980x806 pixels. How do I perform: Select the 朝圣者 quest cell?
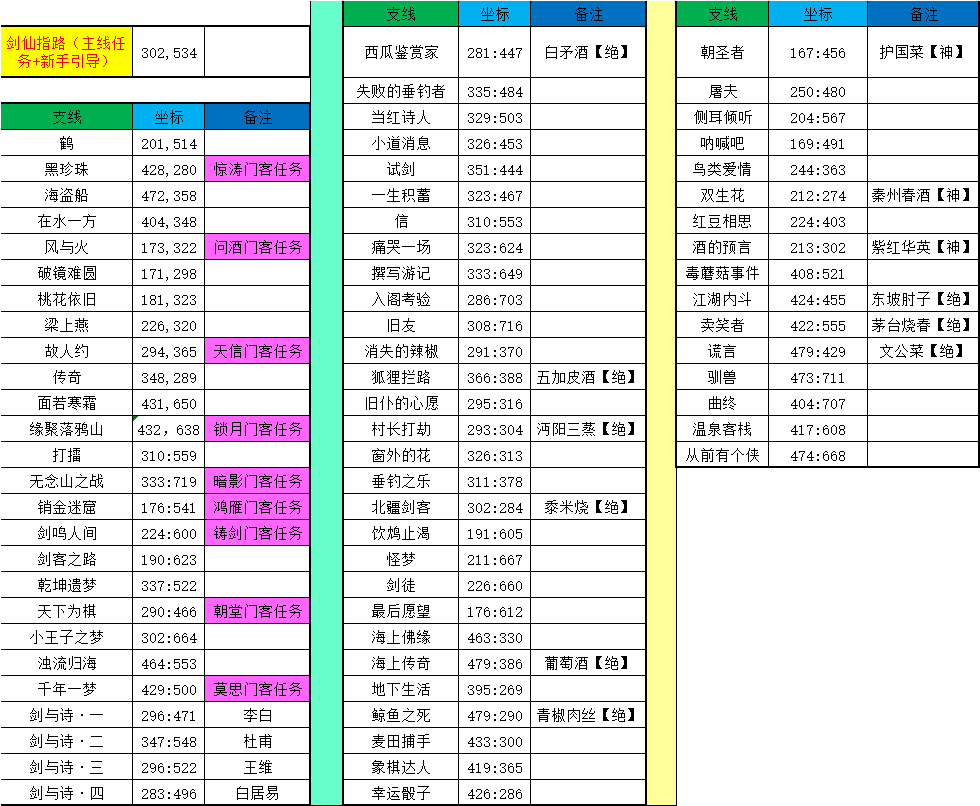(722, 52)
